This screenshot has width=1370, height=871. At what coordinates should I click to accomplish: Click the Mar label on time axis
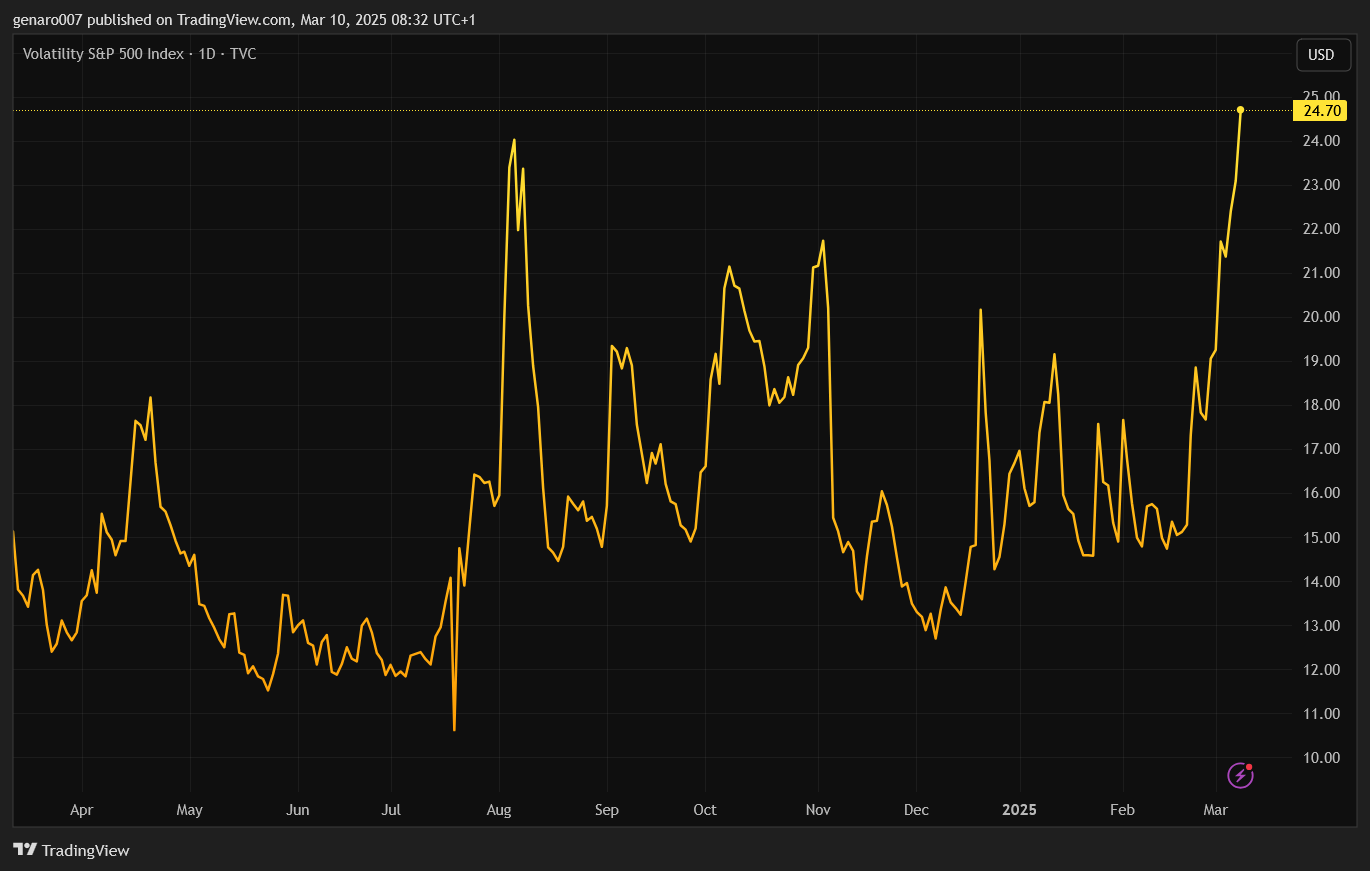(1216, 810)
